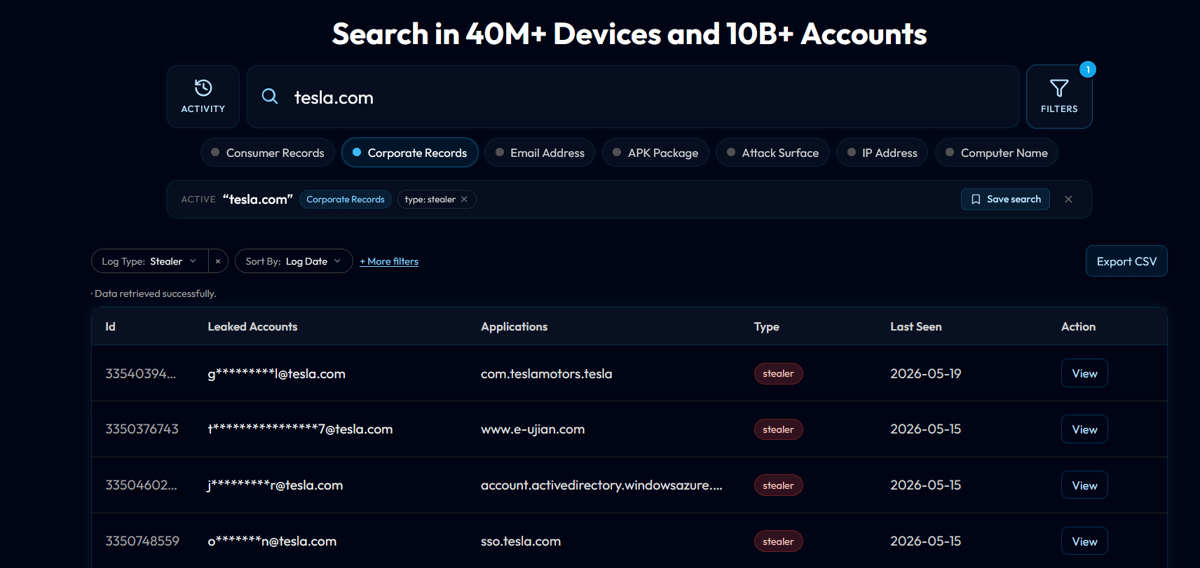View the g*********l@tesla.com record
The height and width of the screenshot is (568, 1200).
1084,373
